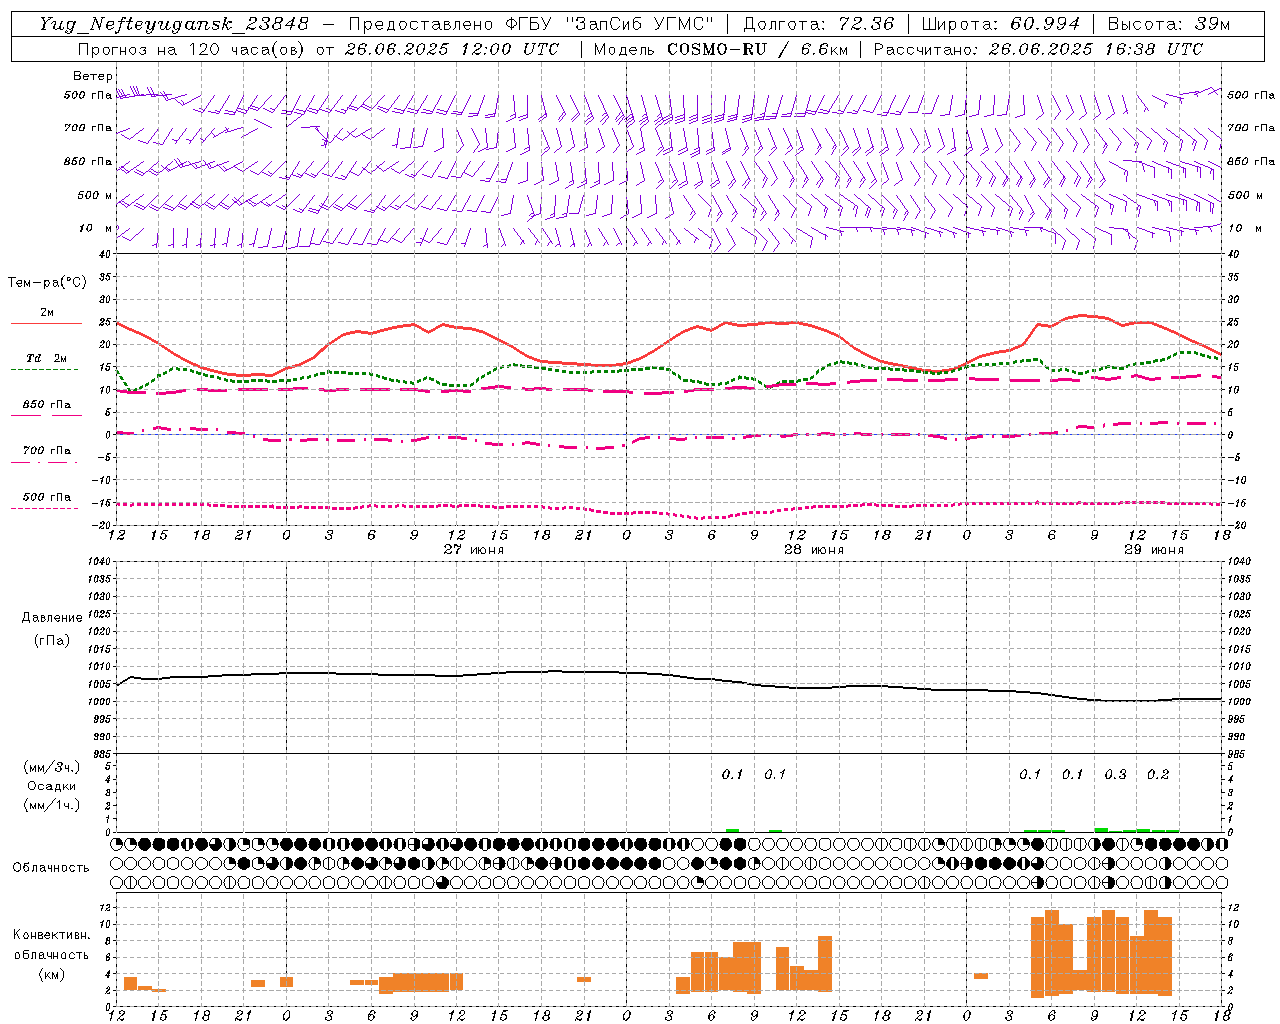This screenshot has width=1280, height=1024.
Task: Click the 700 гПа temperature legend entry
Action: click(47, 450)
